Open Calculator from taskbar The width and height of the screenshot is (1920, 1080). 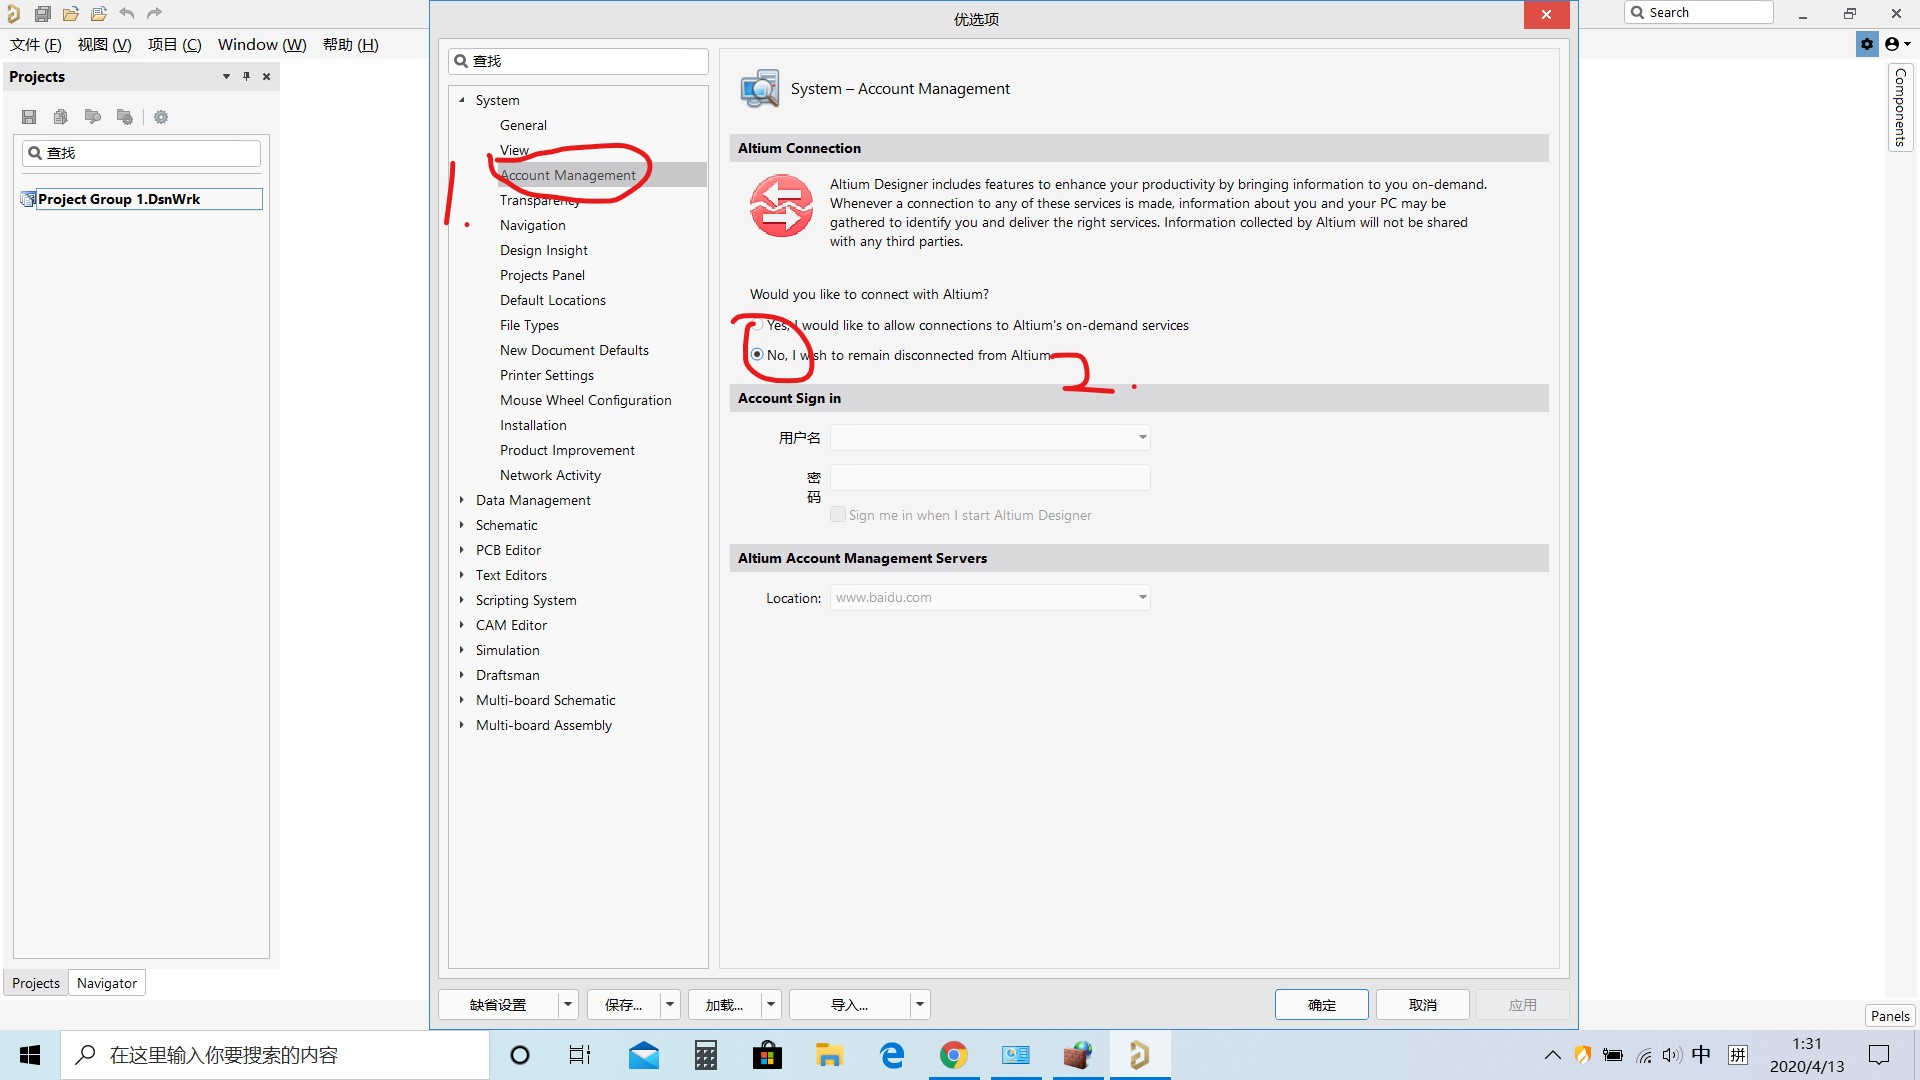[706, 1055]
